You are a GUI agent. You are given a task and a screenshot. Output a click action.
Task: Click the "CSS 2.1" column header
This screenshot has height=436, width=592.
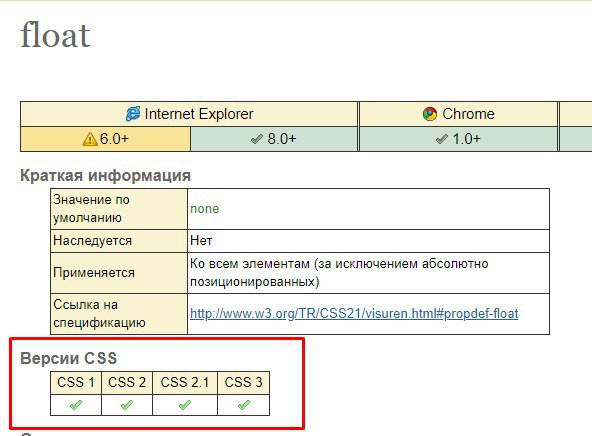tap(185, 382)
